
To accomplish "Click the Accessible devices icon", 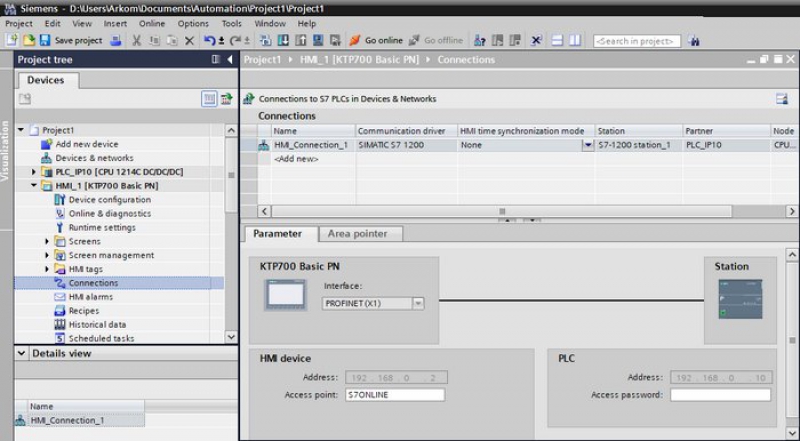I will (x=480, y=40).
